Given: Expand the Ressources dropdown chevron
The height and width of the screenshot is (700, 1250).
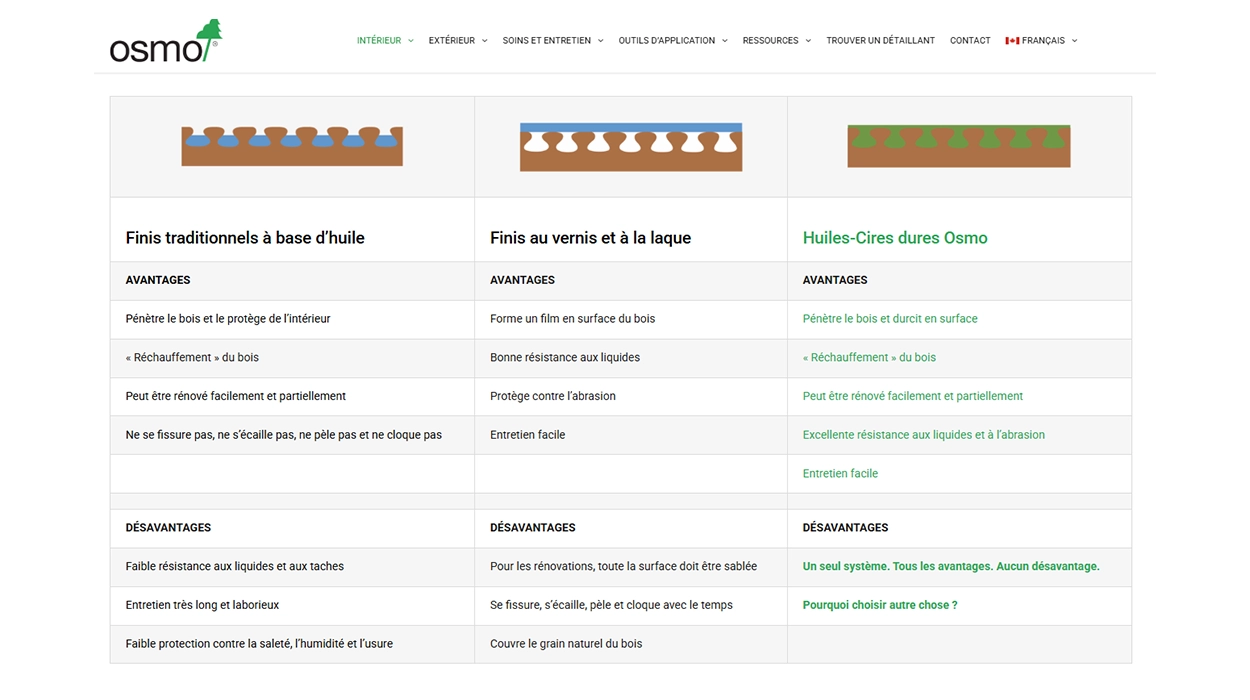Looking at the screenshot, I should [x=808, y=41].
